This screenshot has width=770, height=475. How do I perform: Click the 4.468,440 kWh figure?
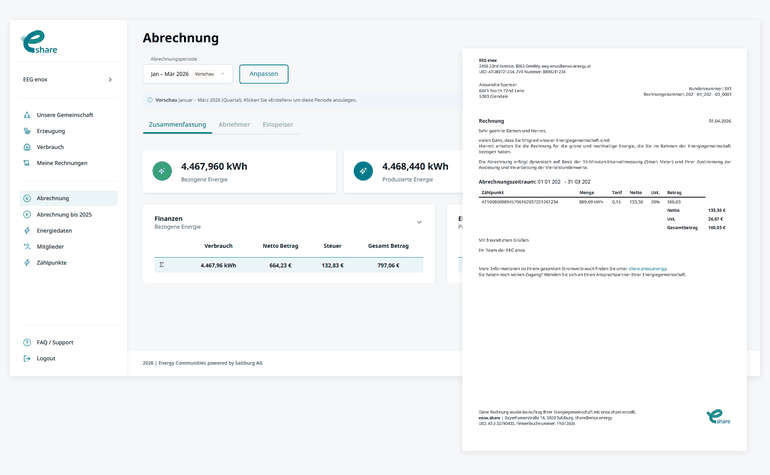point(415,167)
